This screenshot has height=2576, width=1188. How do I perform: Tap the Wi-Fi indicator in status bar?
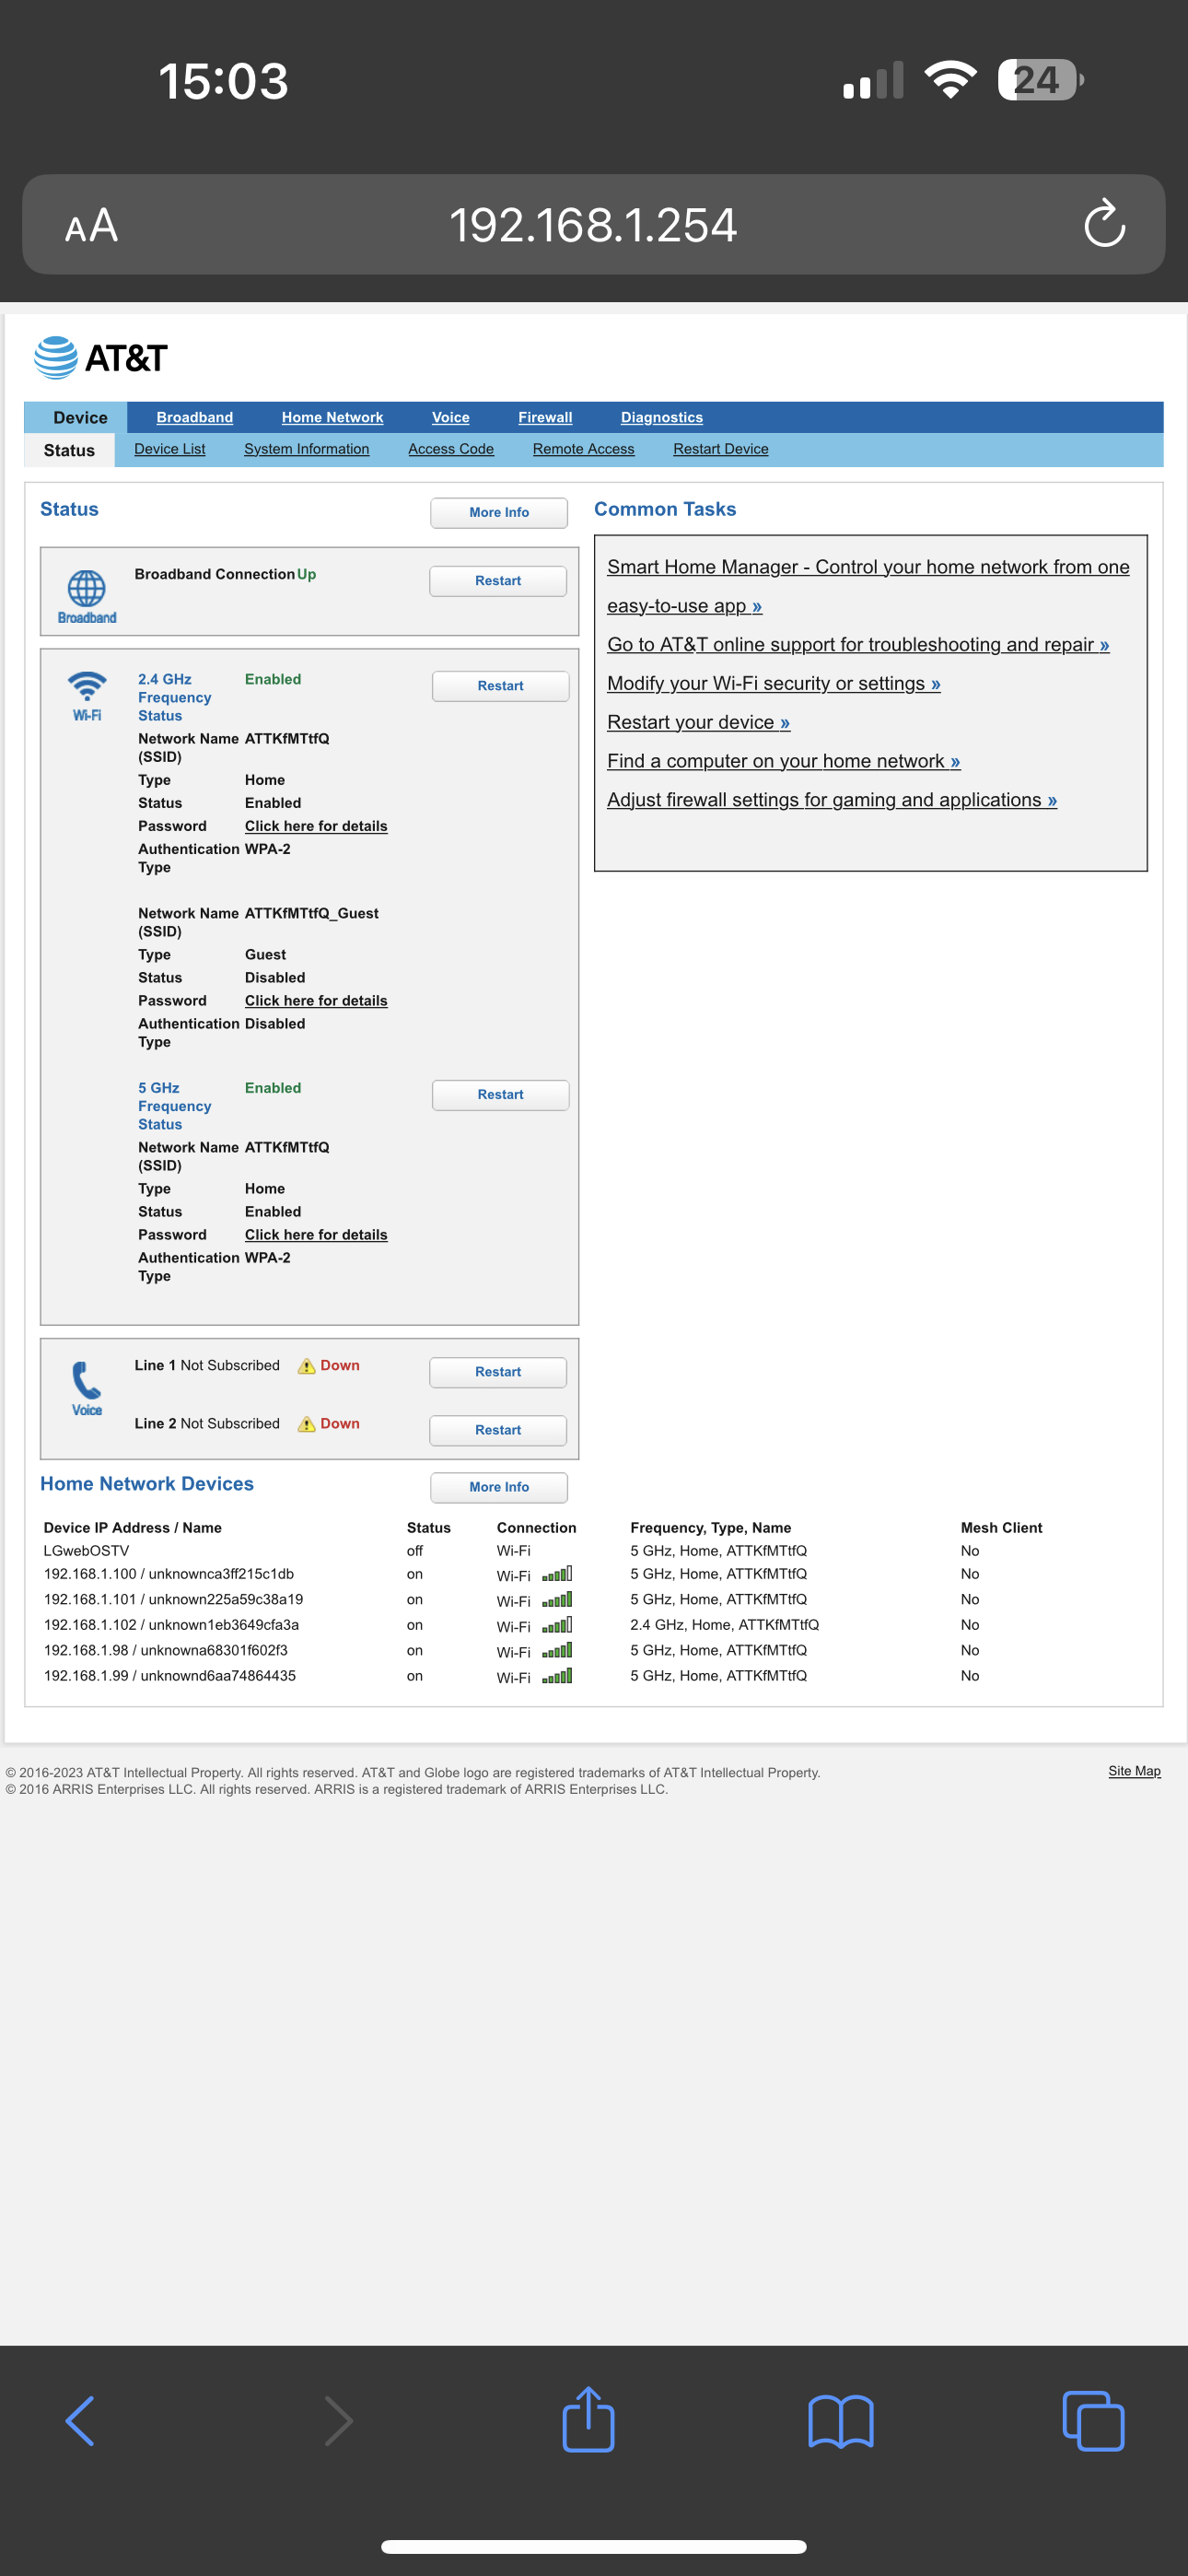950,79
